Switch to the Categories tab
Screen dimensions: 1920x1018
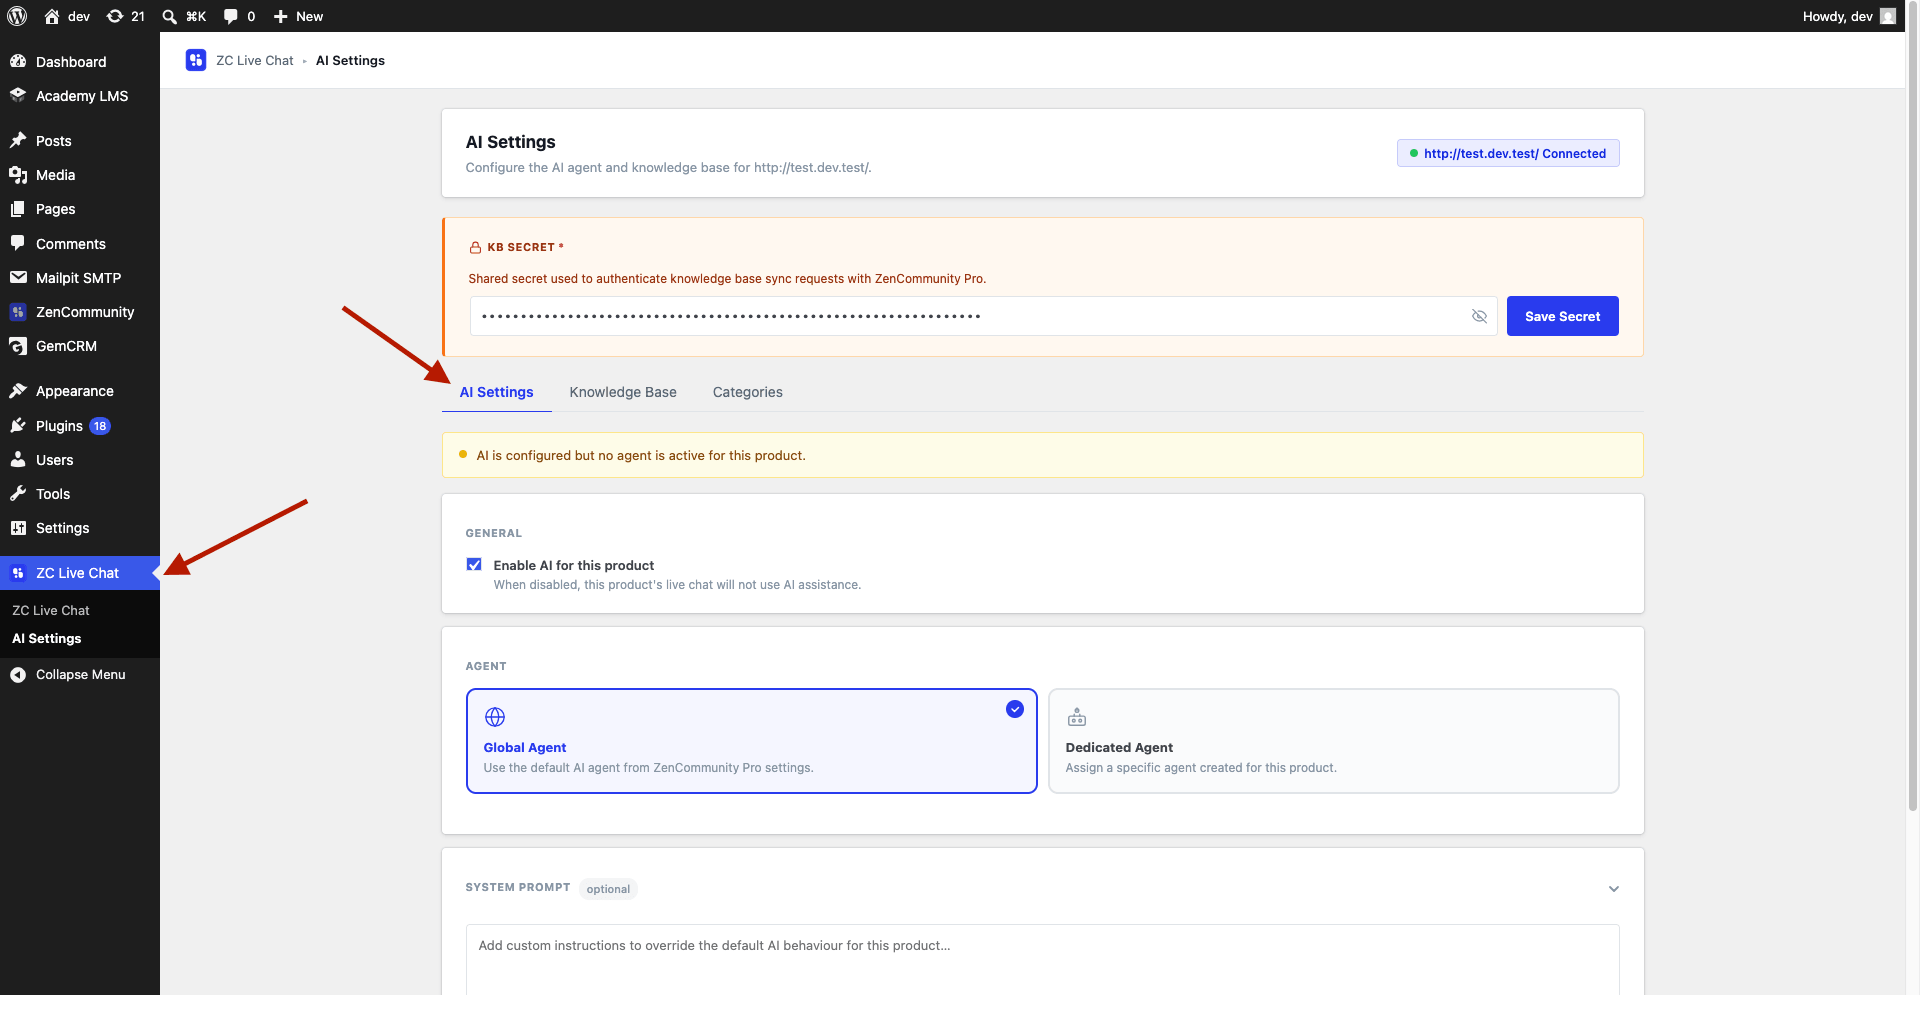(x=747, y=392)
